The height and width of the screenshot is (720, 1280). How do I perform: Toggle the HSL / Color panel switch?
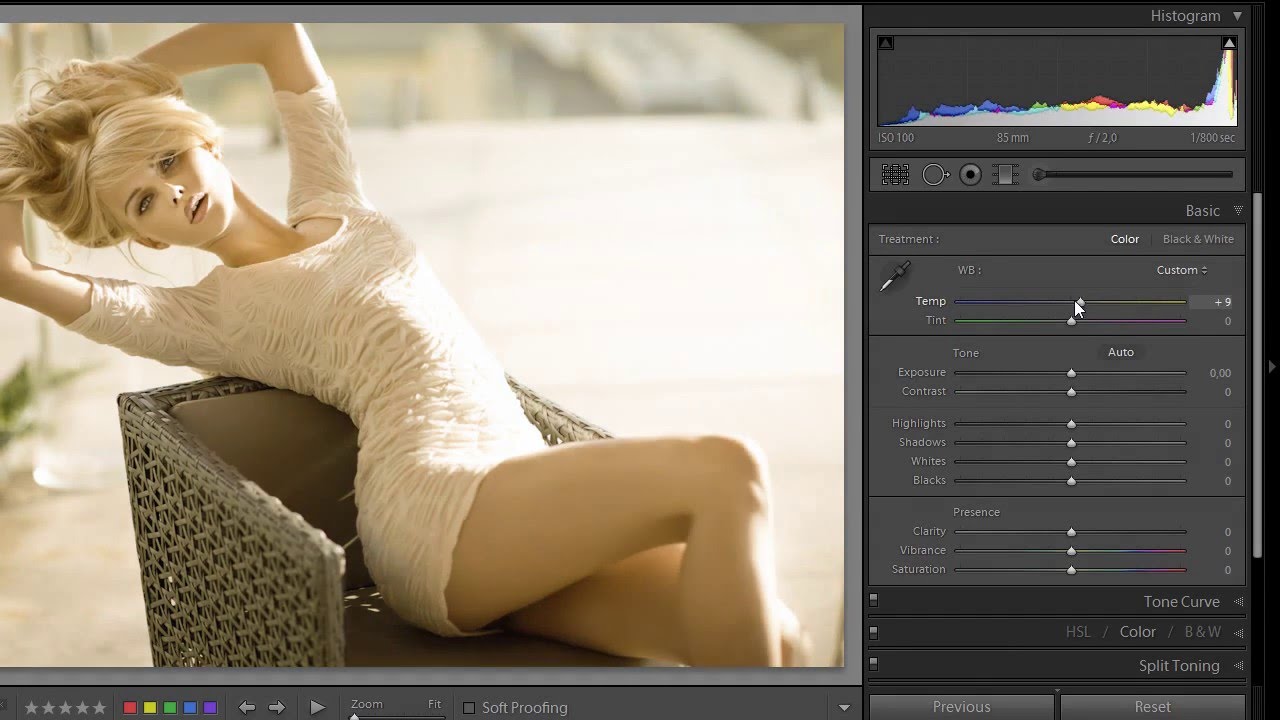click(x=873, y=633)
